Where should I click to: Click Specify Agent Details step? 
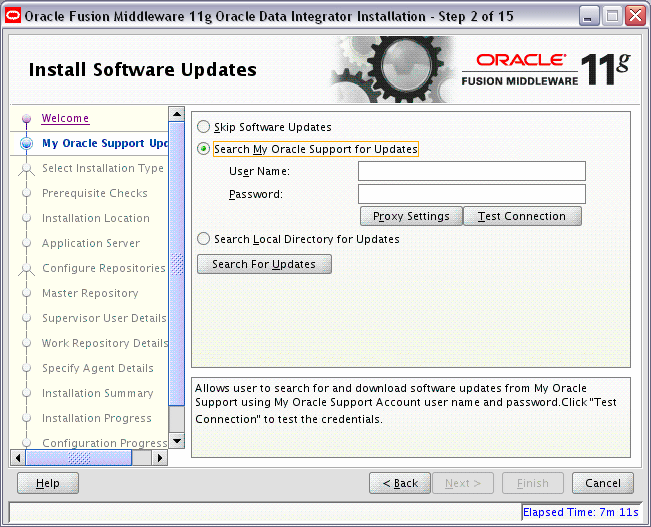(98, 368)
